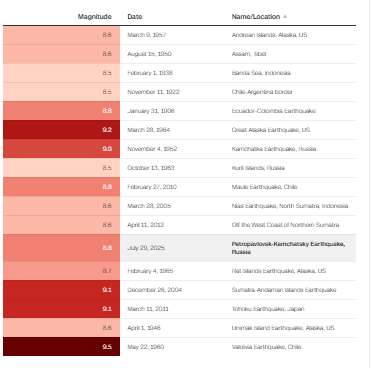Sort by Name/Location column header

tap(256, 17)
